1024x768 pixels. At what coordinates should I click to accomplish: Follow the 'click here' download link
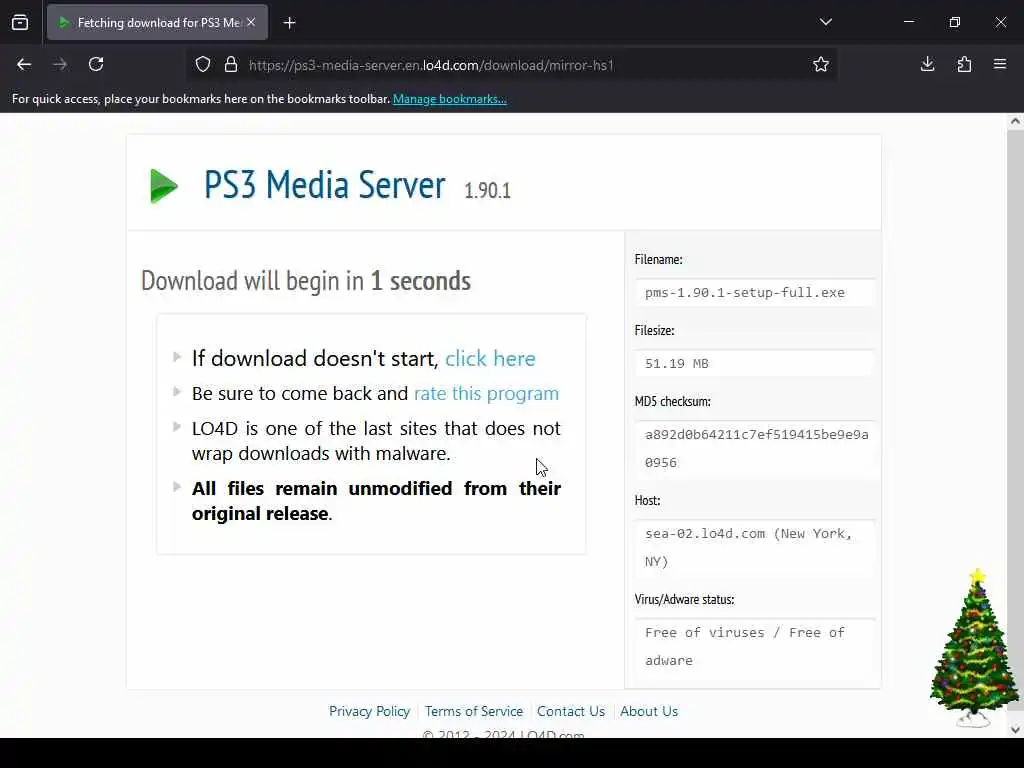point(490,359)
